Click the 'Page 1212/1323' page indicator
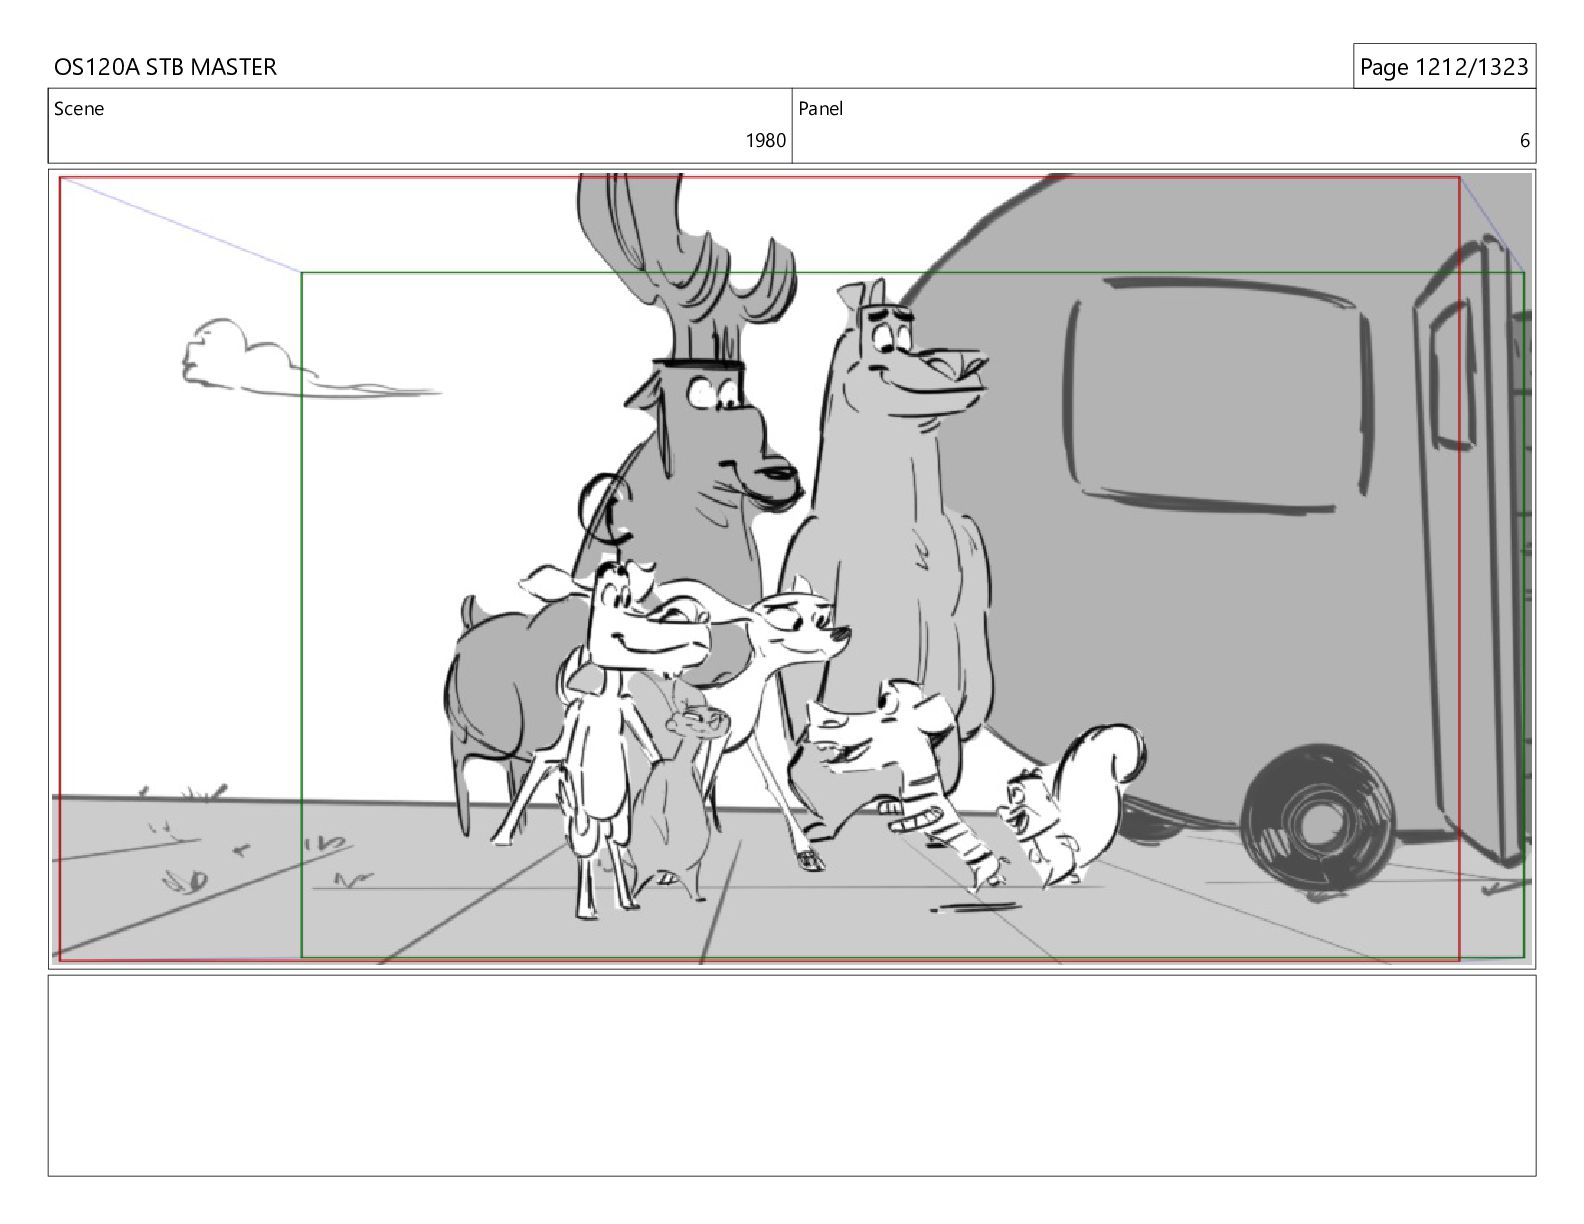The height and width of the screenshot is (1224, 1584). [1444, 67]
